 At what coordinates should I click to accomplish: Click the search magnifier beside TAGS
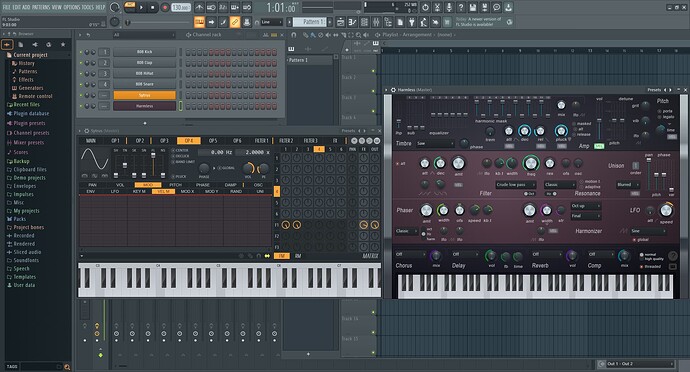(67, 367)
